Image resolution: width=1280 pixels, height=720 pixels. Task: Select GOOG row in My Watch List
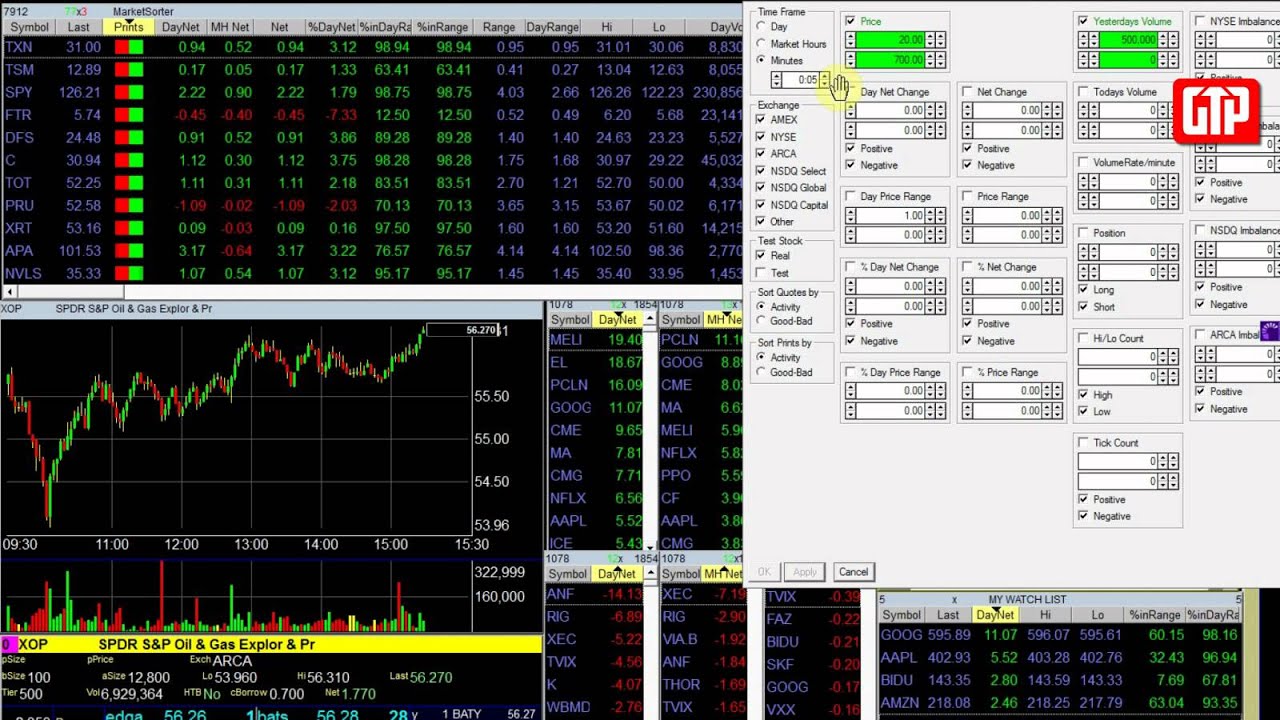(x=1059, y=635)
